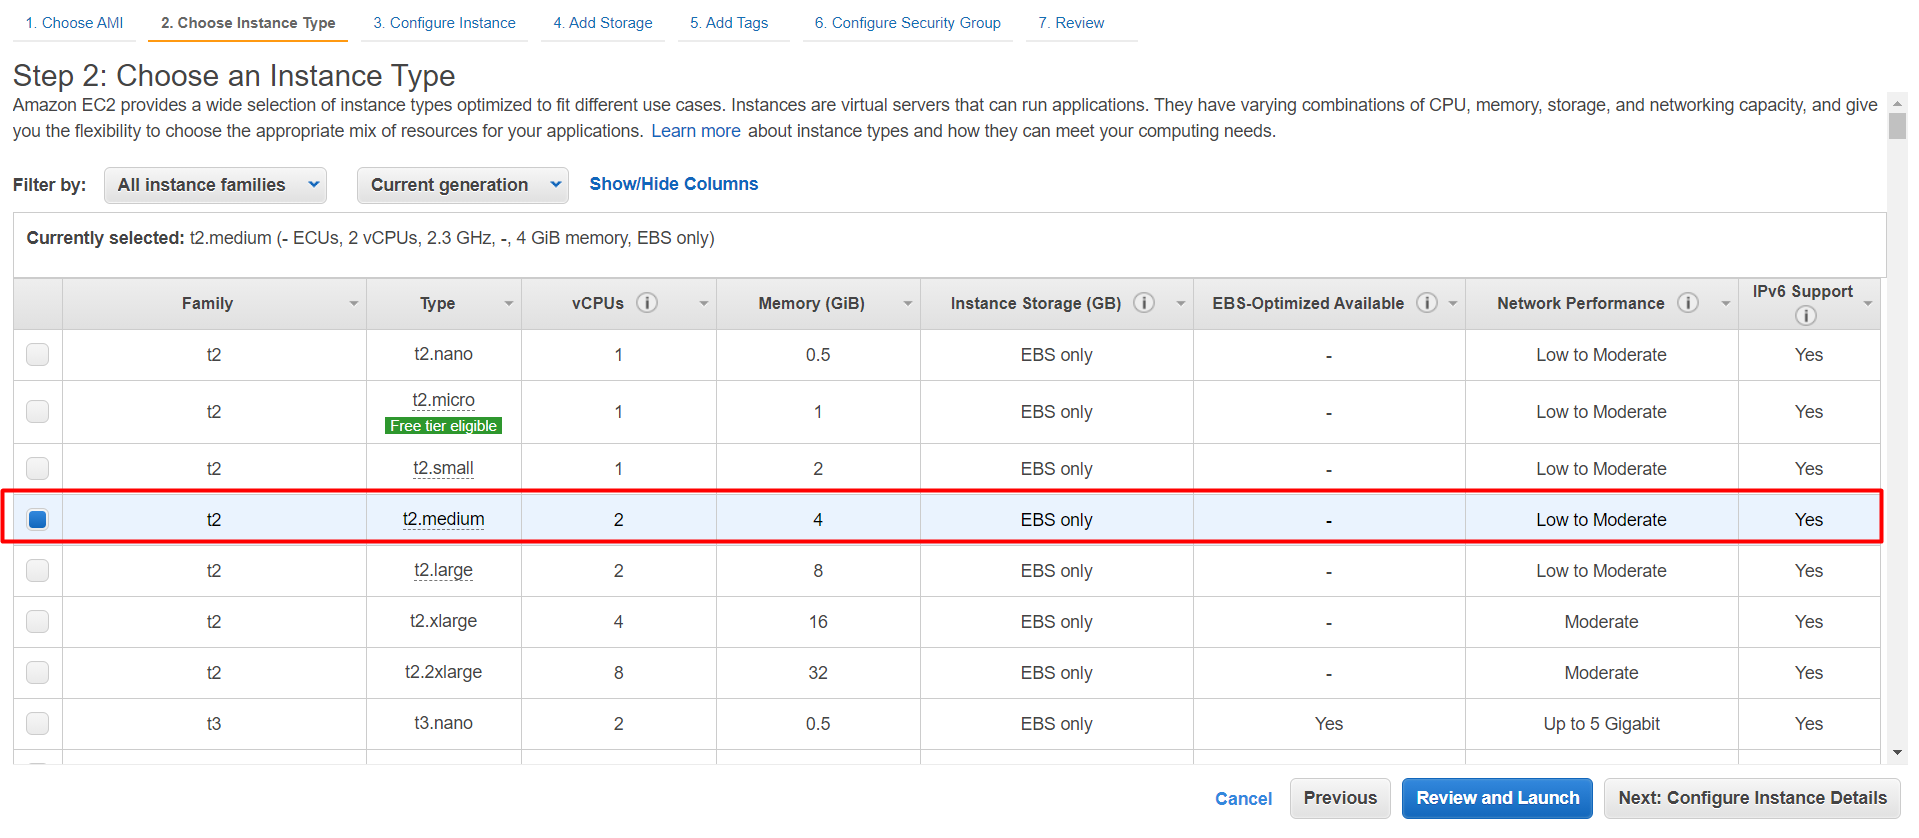The height and width of the screenshot is (838, 1919).
Task: Select the 2. Choose Instance Type tab
Action: (x=248, y=23)
